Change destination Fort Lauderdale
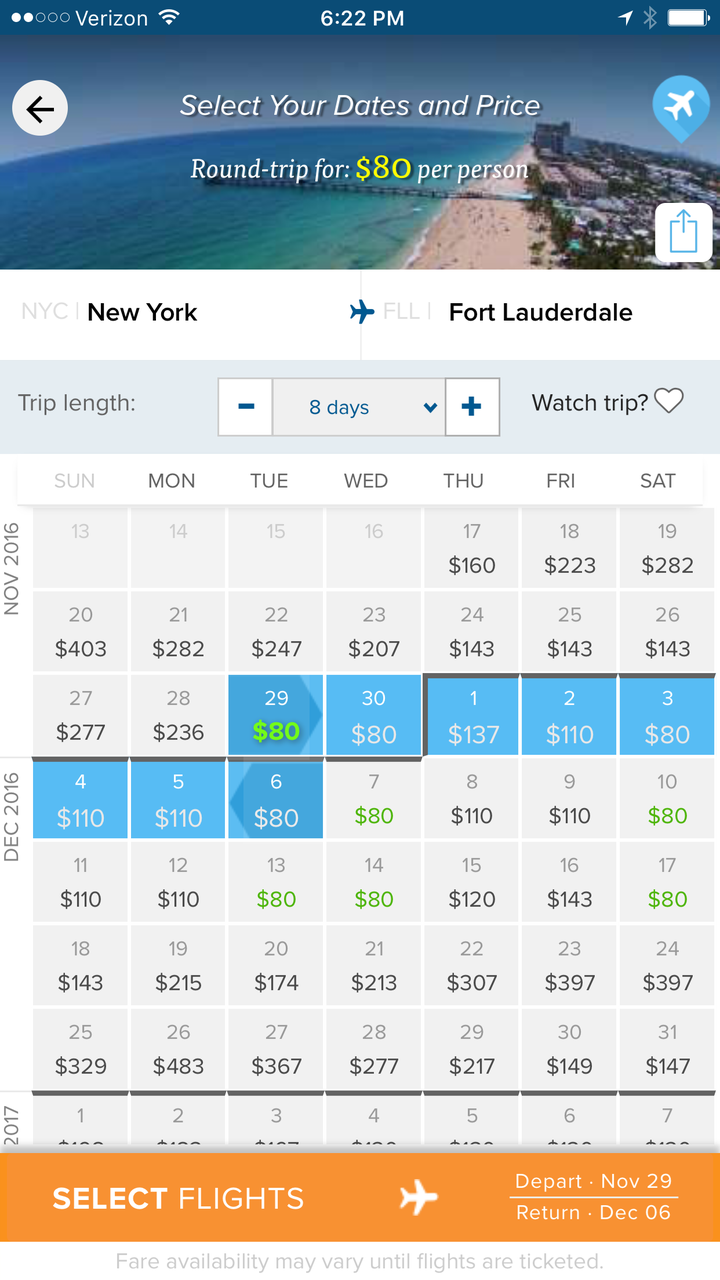The width and height of the screenshot is (720, 1280). [540, 312]
